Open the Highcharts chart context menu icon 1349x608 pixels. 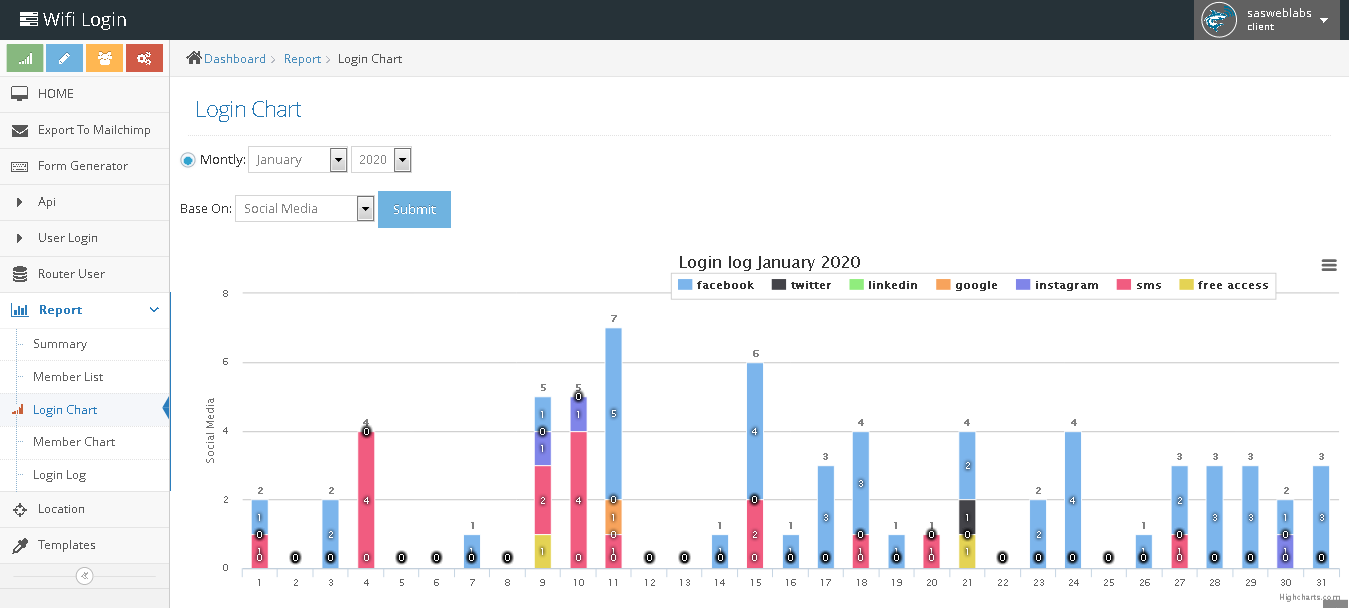(x=1329, y=265)
